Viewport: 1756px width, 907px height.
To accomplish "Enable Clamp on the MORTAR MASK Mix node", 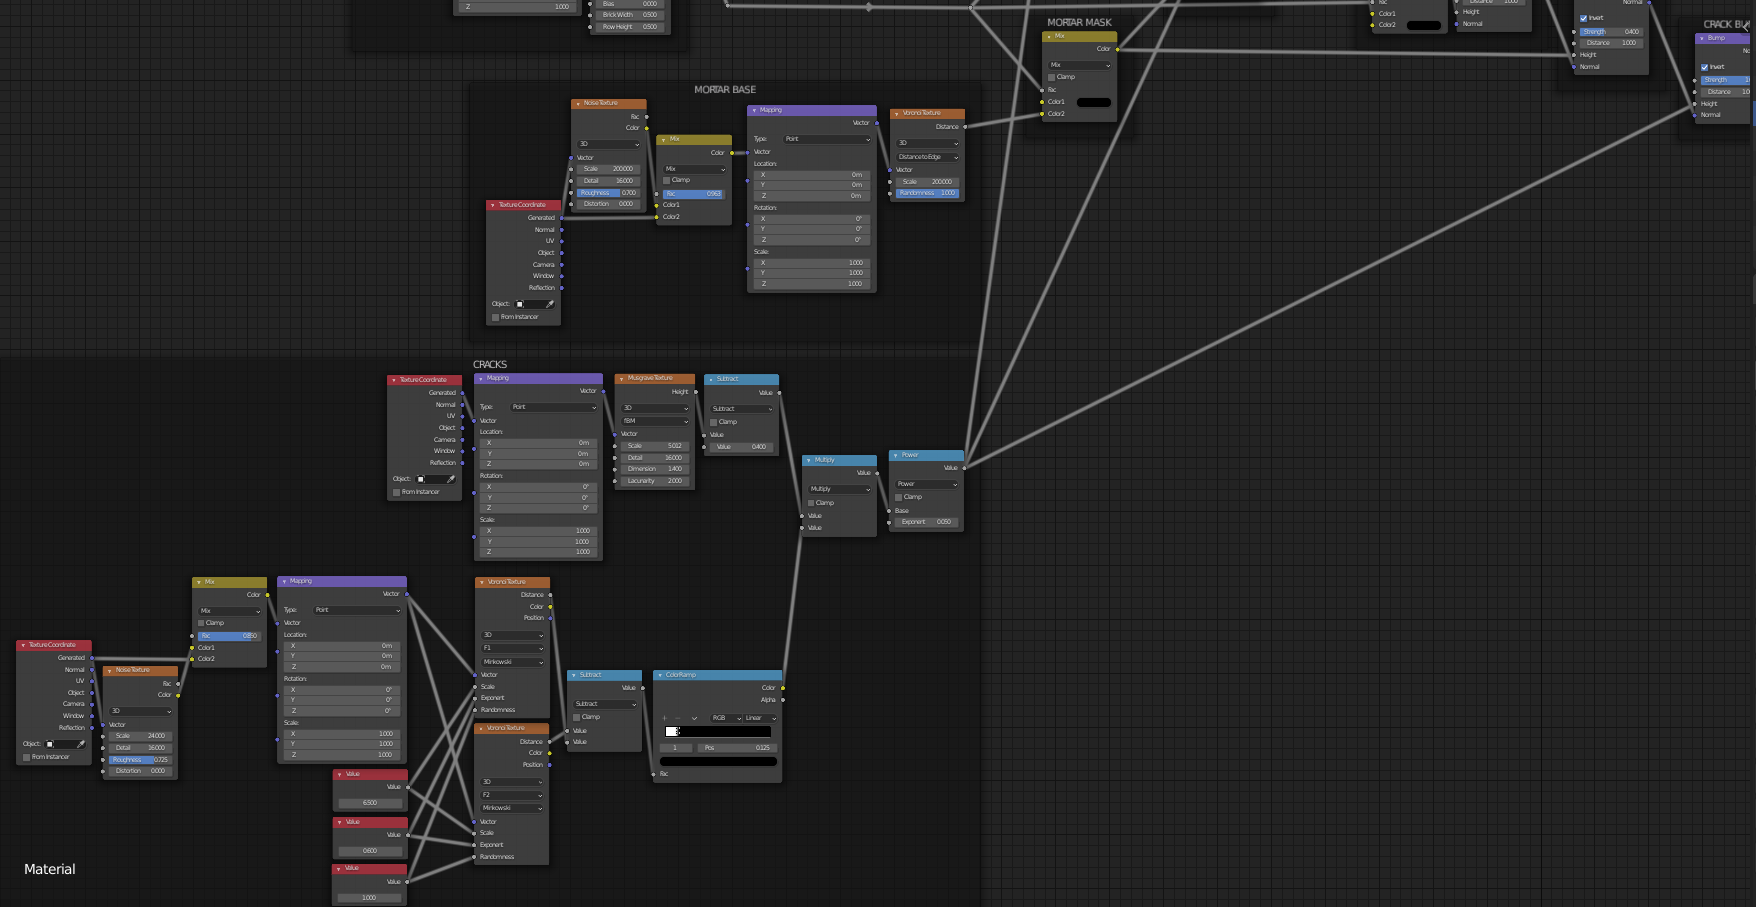I will 1052,77.
